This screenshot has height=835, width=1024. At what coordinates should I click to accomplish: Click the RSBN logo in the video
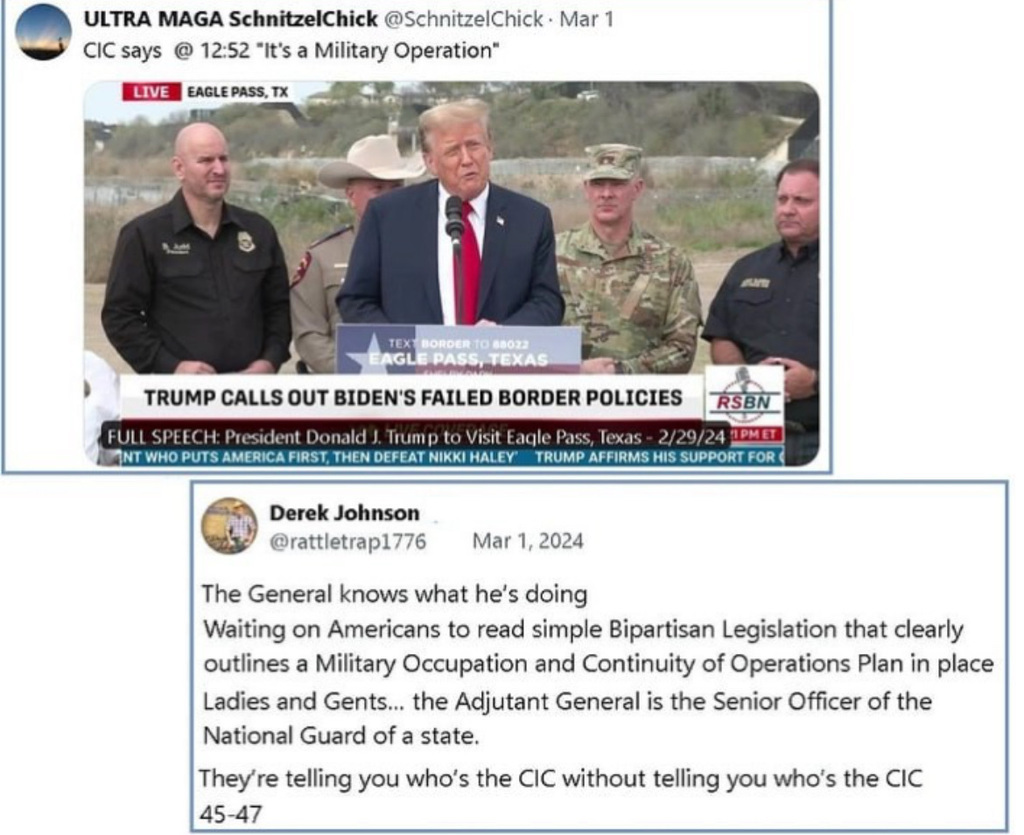click(x=743, y=396)
